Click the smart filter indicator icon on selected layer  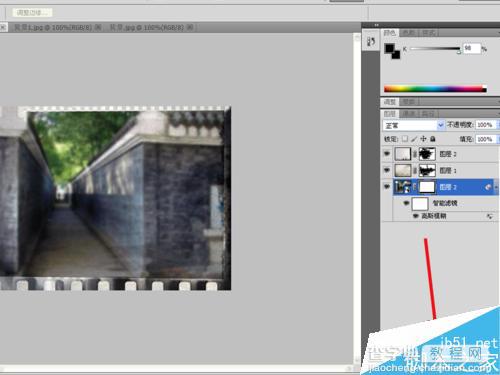pos(488,187)
